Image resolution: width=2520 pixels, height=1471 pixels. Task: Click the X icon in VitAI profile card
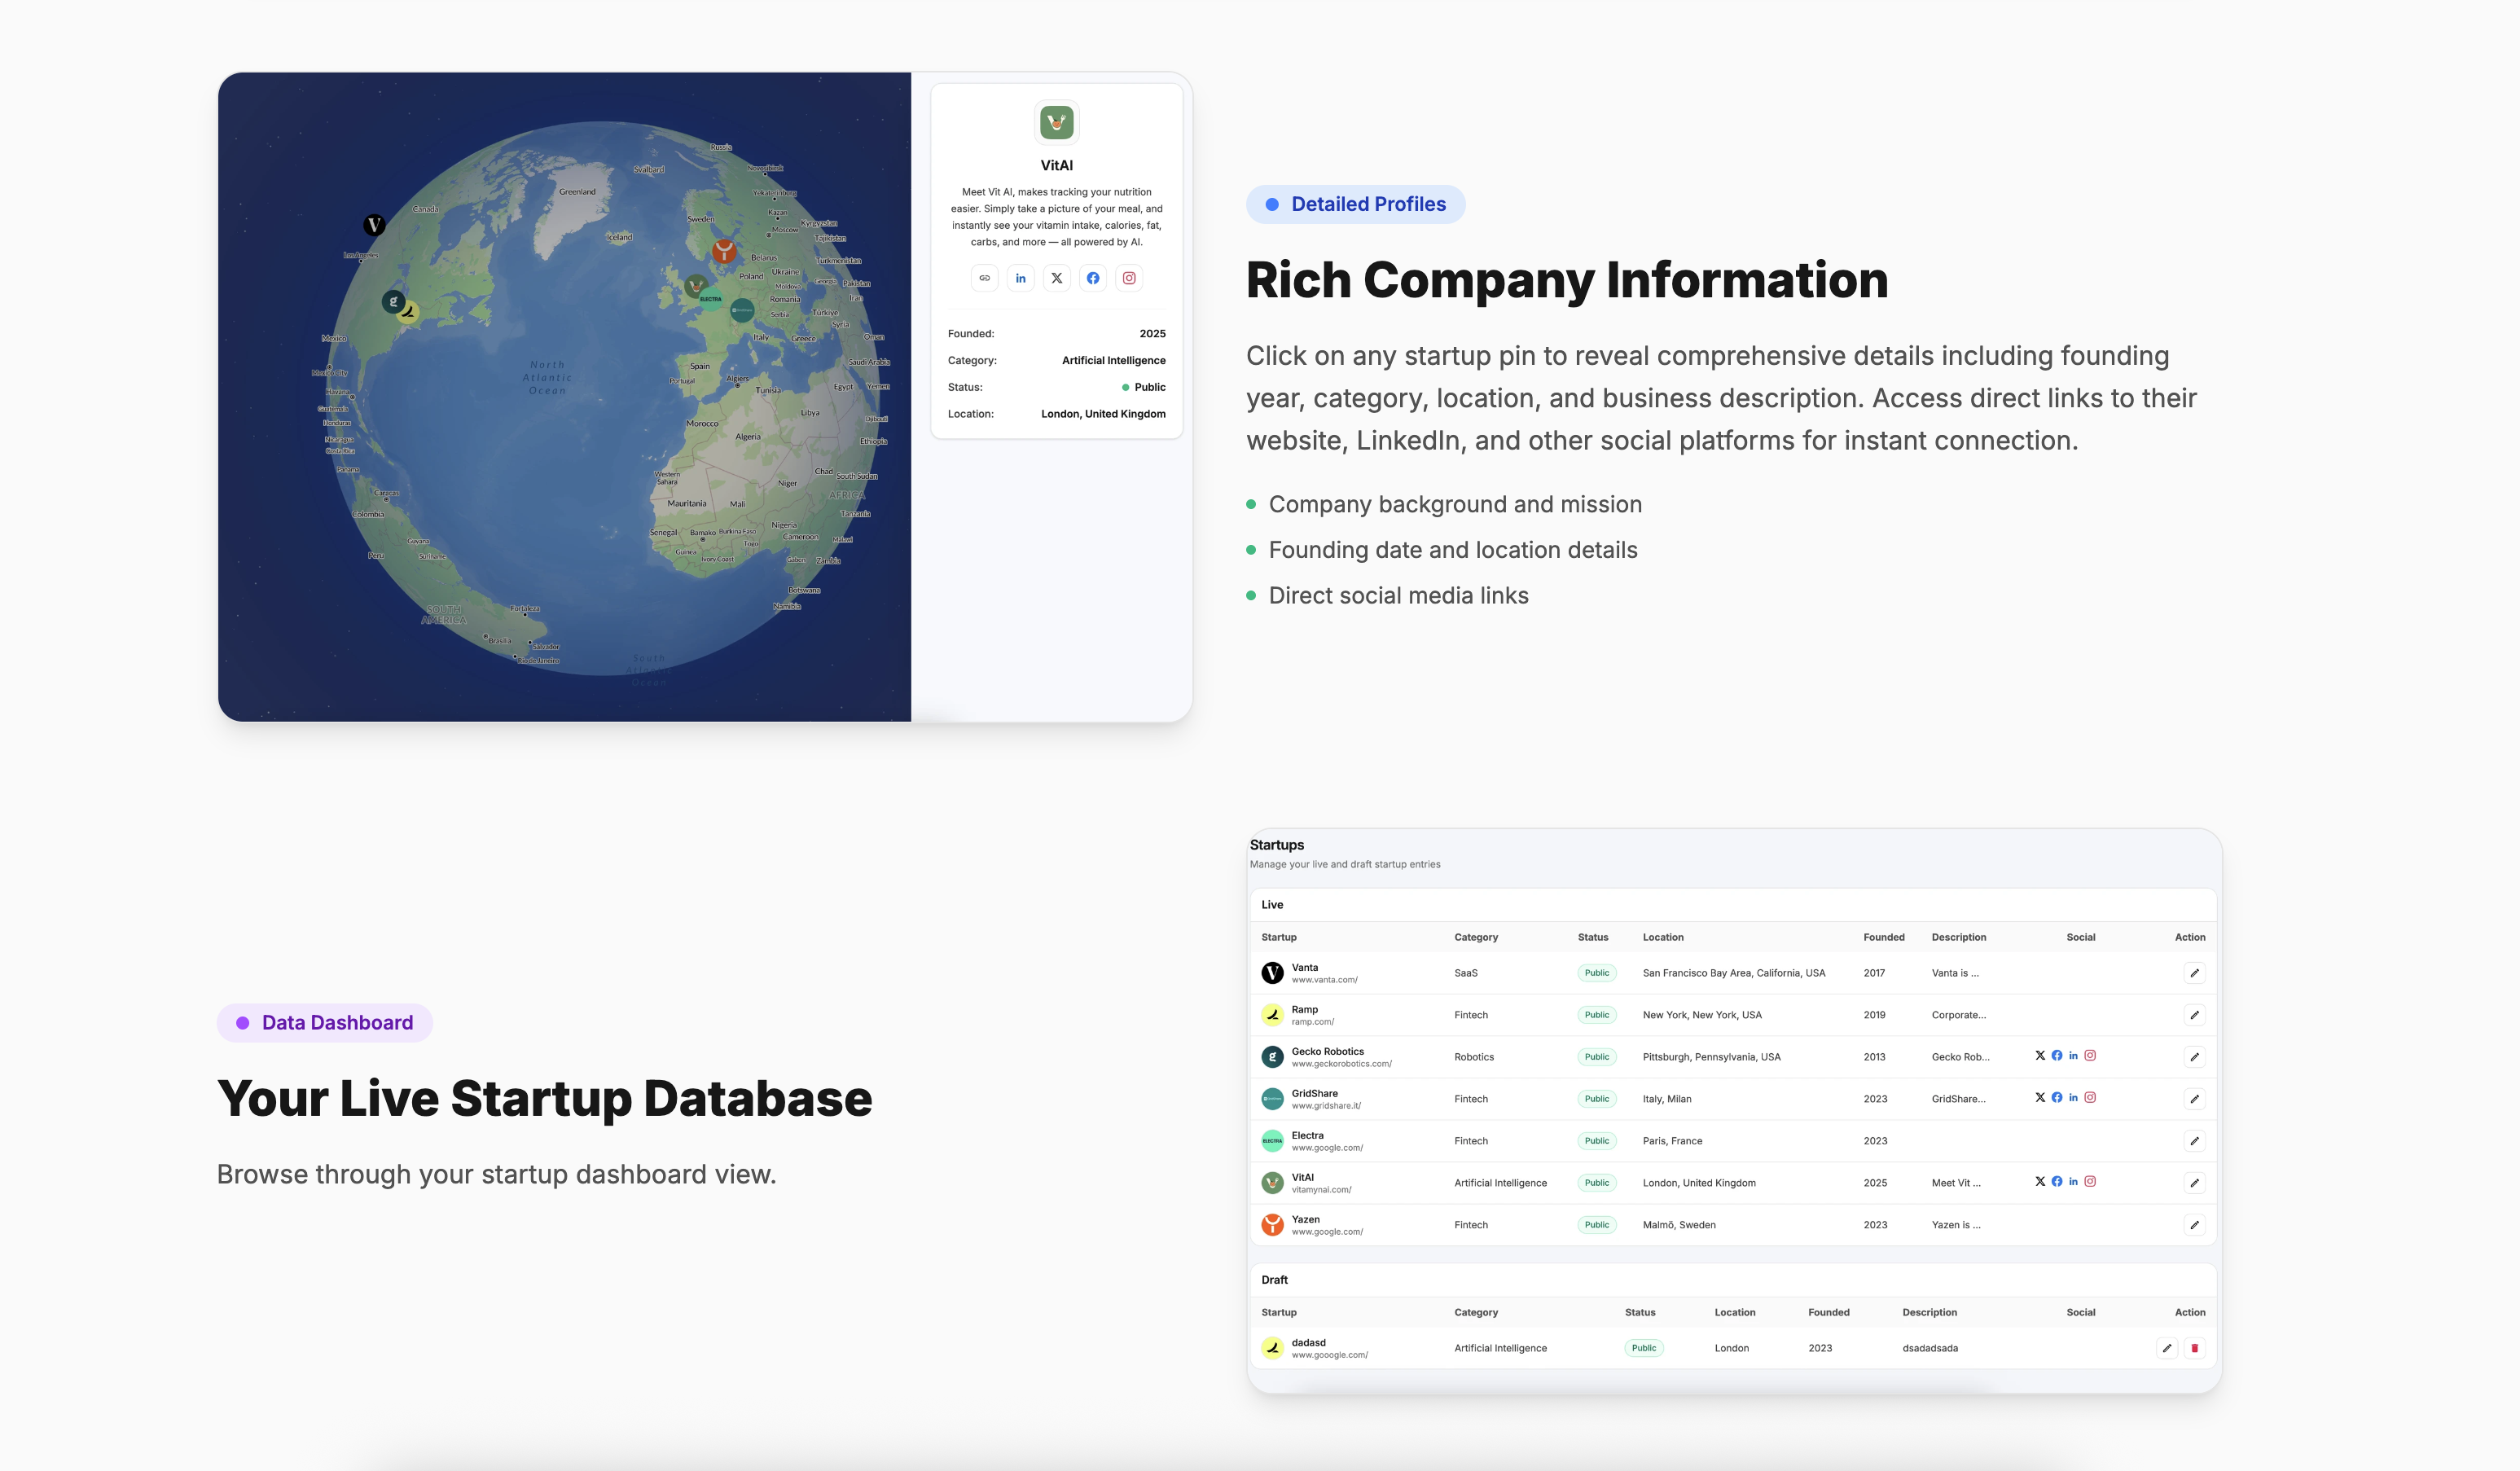[x=1056, y=278]
